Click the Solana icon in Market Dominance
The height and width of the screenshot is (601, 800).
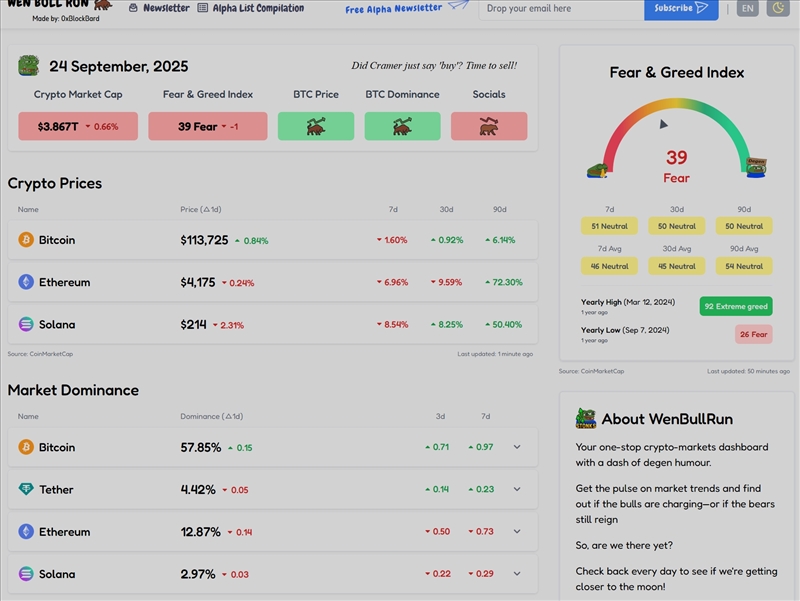pyautogui.click(x=26, y=574)
